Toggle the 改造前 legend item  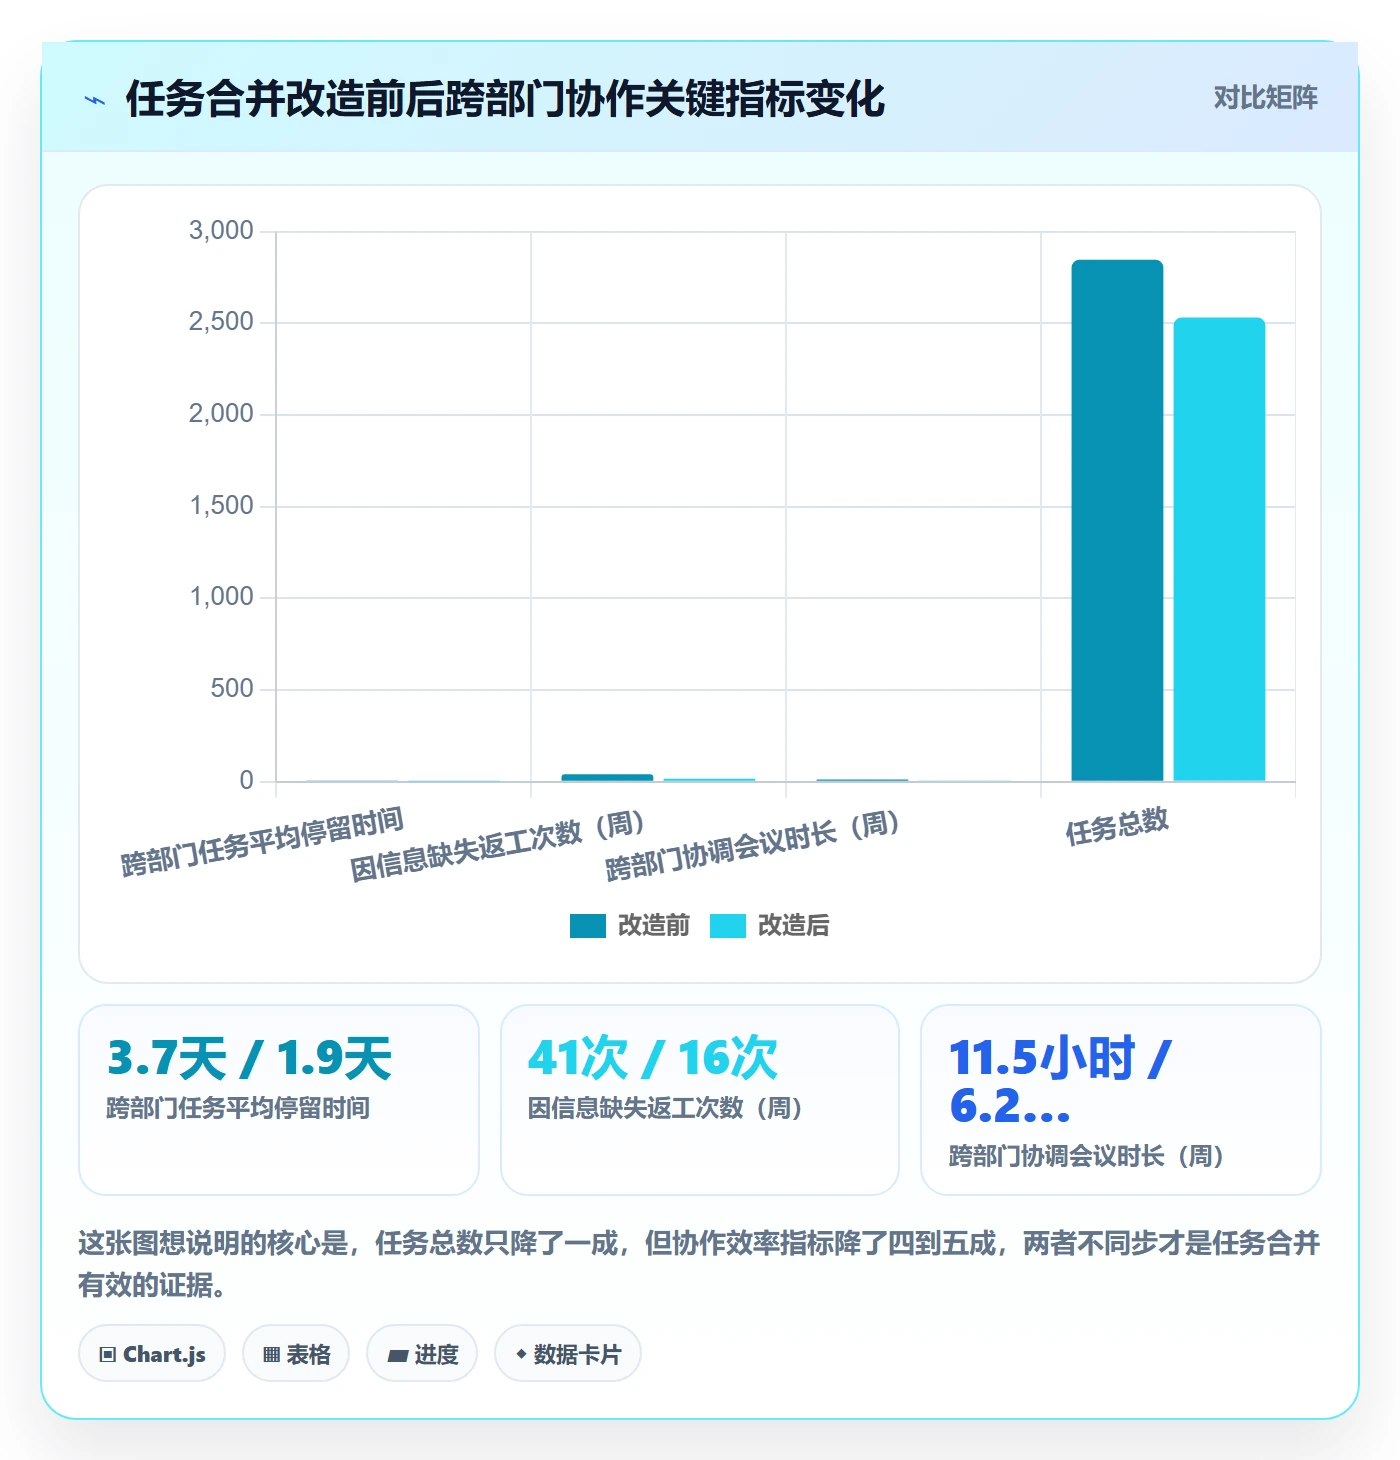click(630, 925)
